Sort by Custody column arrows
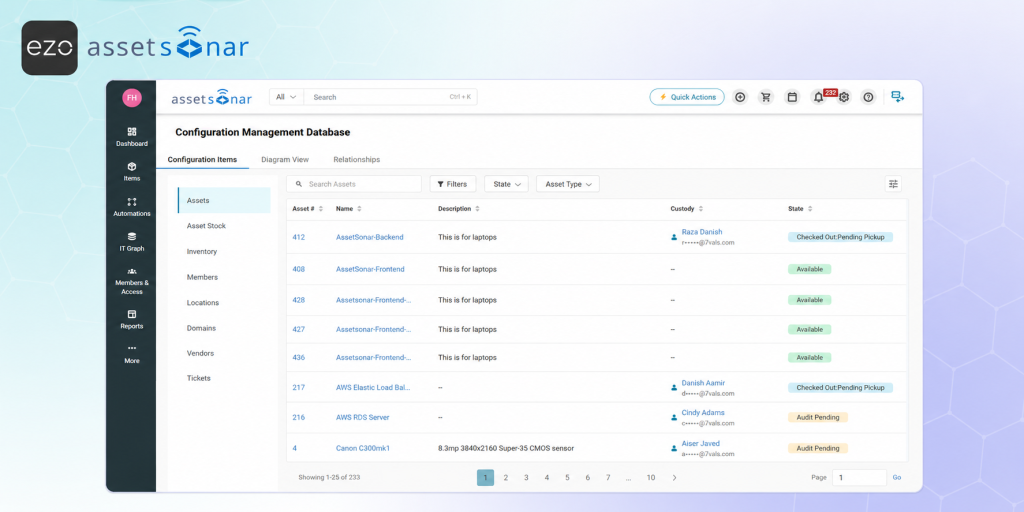Viewport: 1024px width, 512px height. pyautogui.click(x=701, y=209)
